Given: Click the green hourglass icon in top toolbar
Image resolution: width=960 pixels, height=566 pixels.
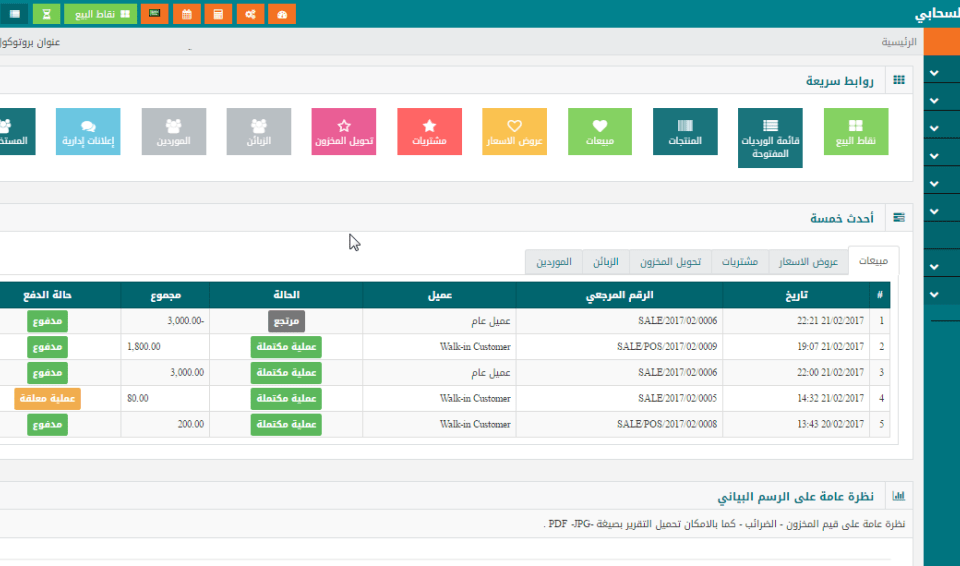Looking at the screenshot, I should coord(46,14).
